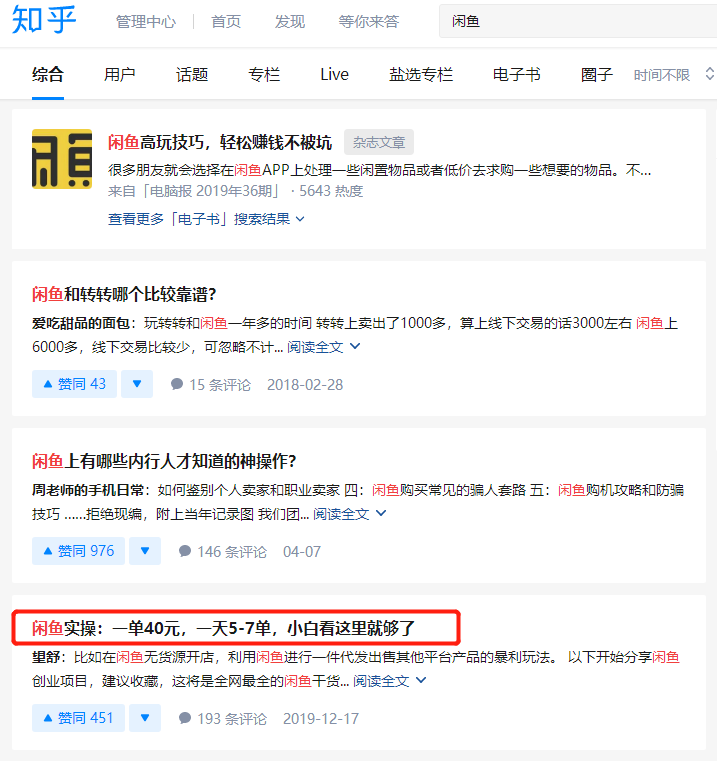This screenshot has width=717, height=761.
Task: Open 时间不限 time filter dropdown
Action: [x=674, y=75]
